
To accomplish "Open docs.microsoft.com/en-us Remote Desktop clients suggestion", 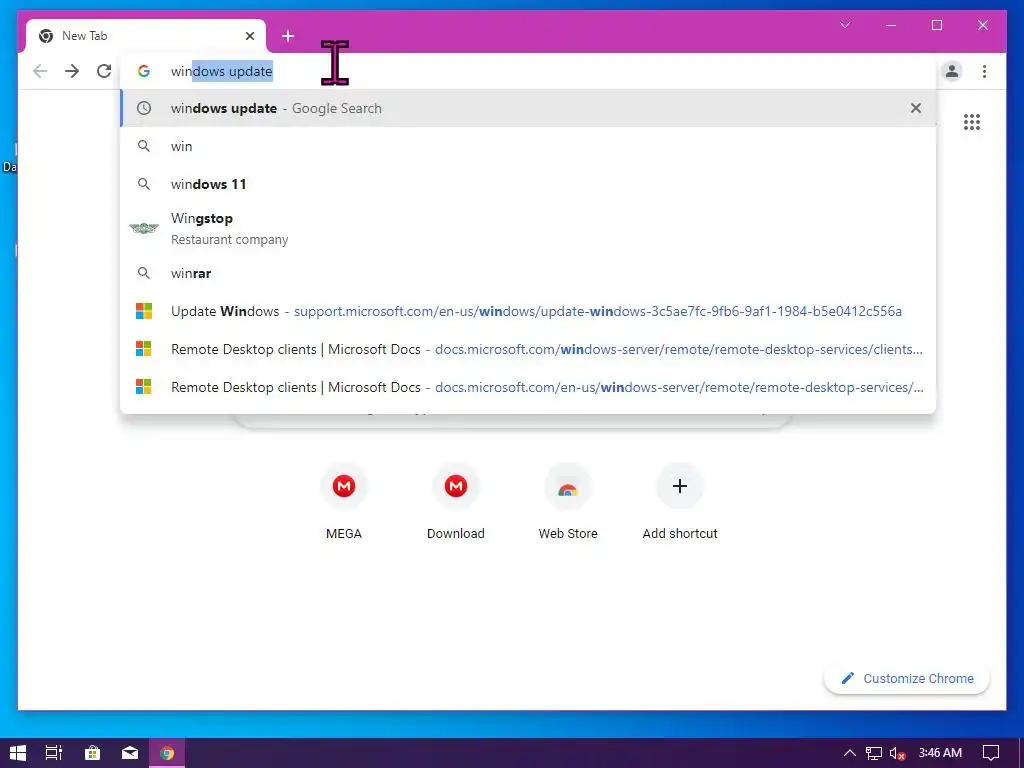I will (528, 387).
